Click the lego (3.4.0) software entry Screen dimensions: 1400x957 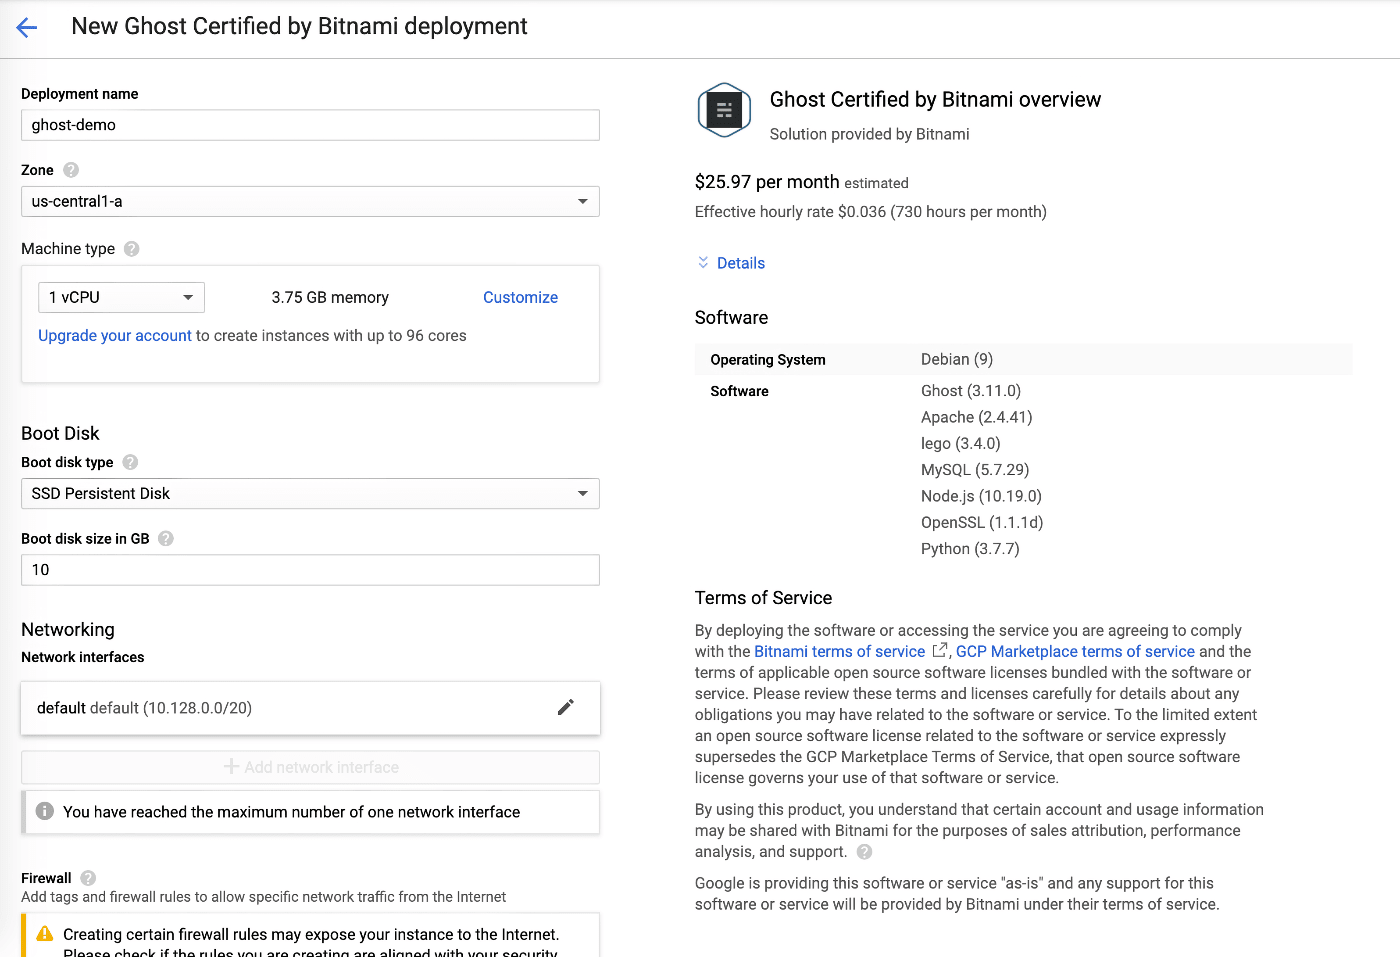click(961, 443)
